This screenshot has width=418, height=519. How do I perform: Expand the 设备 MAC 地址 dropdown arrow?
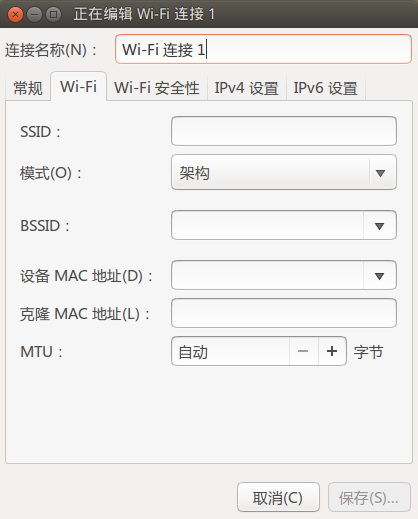coord(379,276)
